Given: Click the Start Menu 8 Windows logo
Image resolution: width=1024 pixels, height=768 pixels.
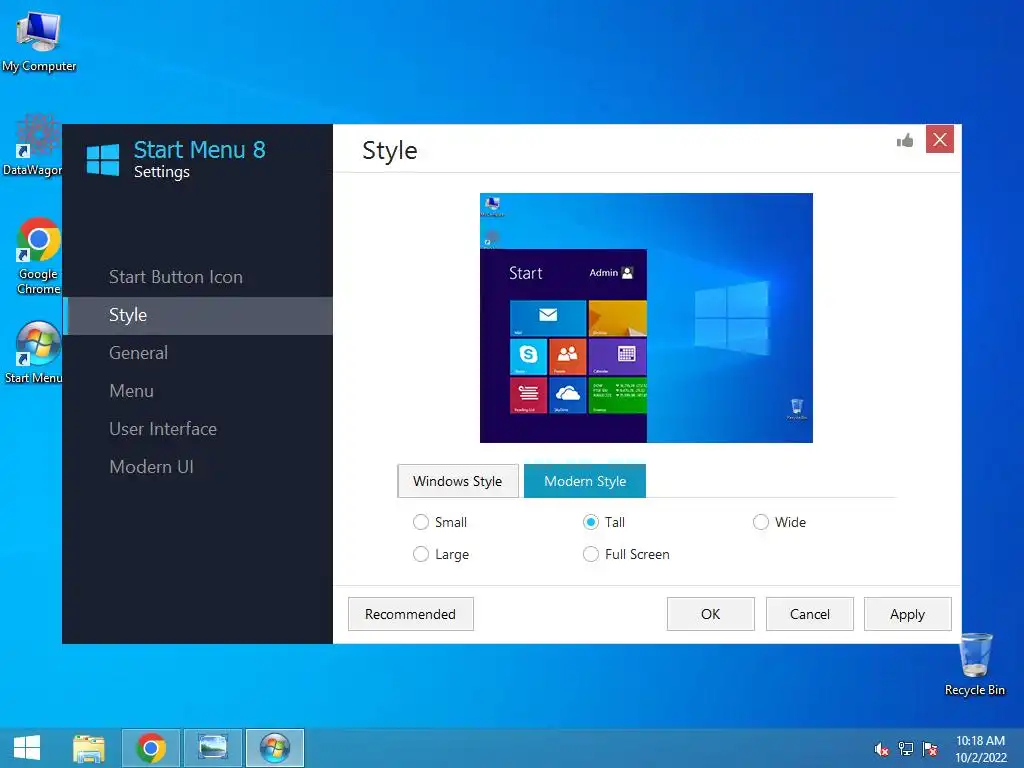Looking at the screenshot, I should coord(103,159).
